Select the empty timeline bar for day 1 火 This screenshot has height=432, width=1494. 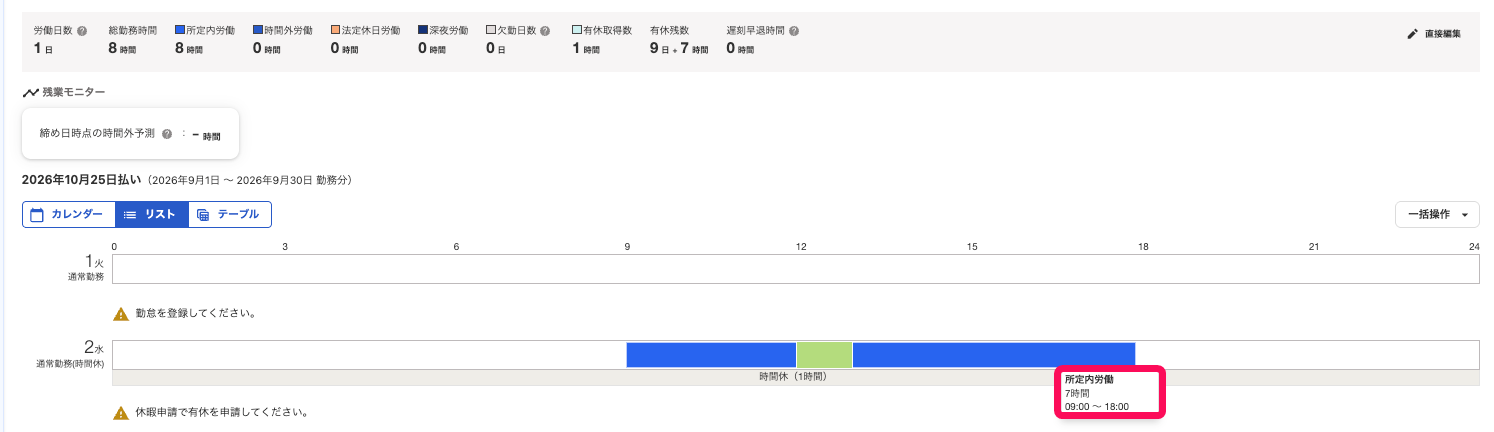click(796, 269)
